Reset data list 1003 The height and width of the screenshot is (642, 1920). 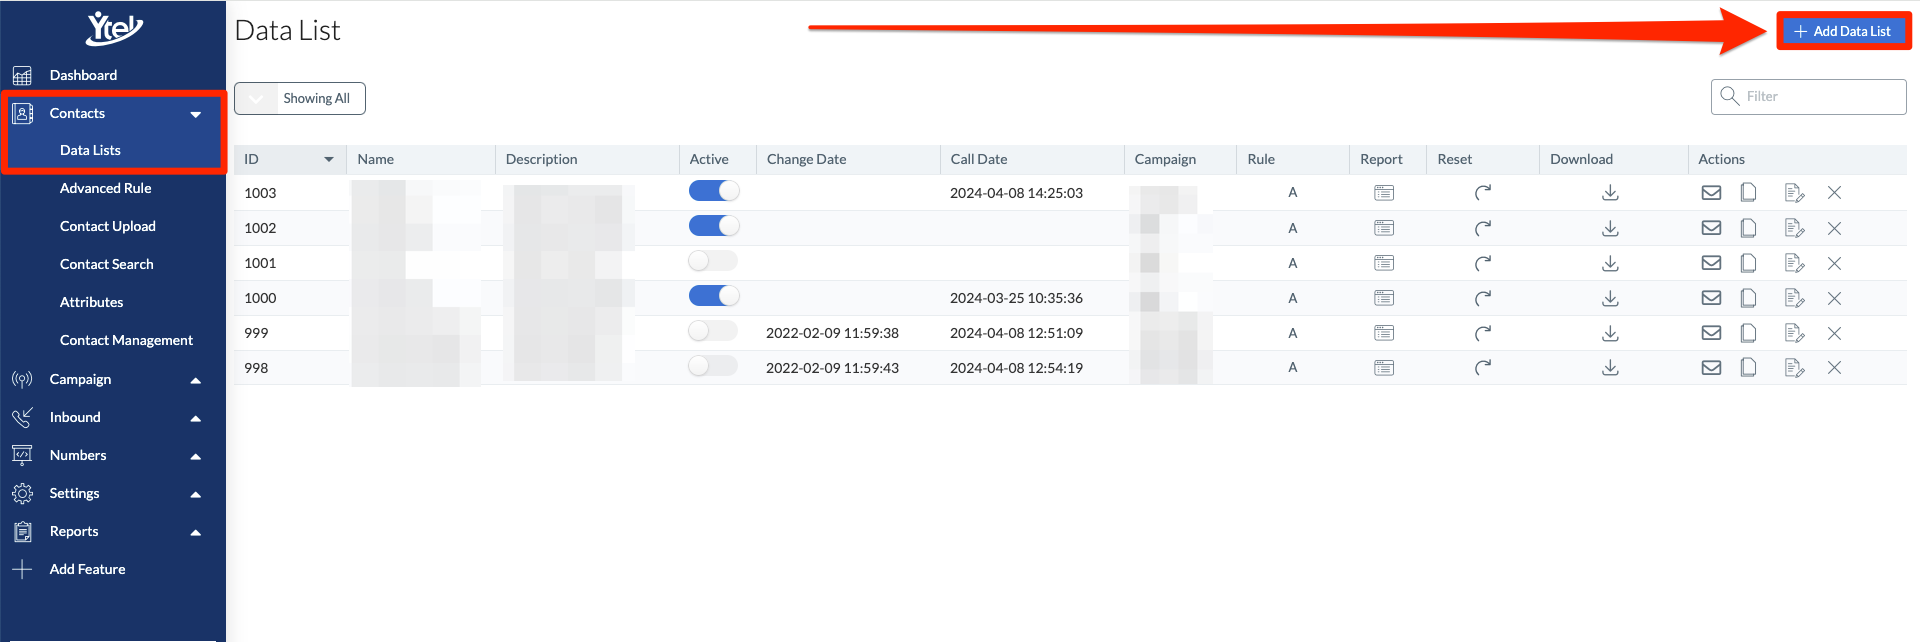point(1483,193)
